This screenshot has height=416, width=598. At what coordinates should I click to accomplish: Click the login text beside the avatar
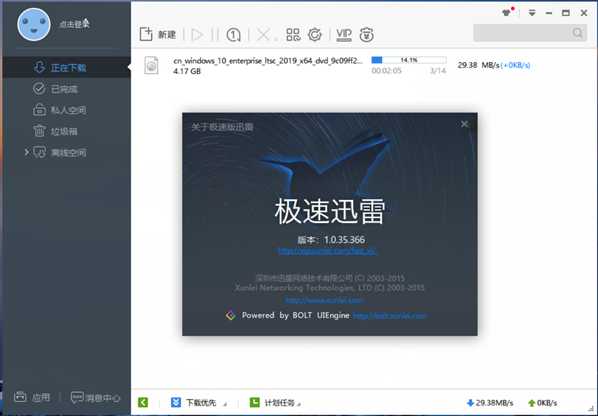74,24
